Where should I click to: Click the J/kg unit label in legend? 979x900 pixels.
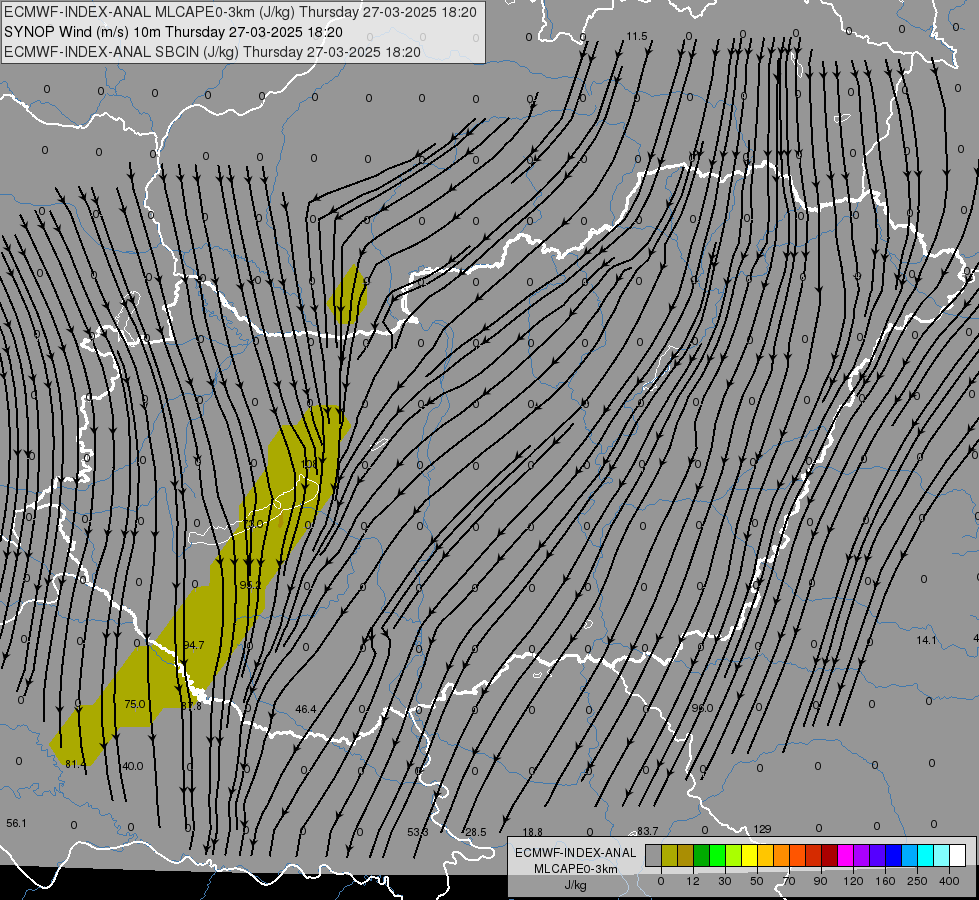(x=576, y=885)
